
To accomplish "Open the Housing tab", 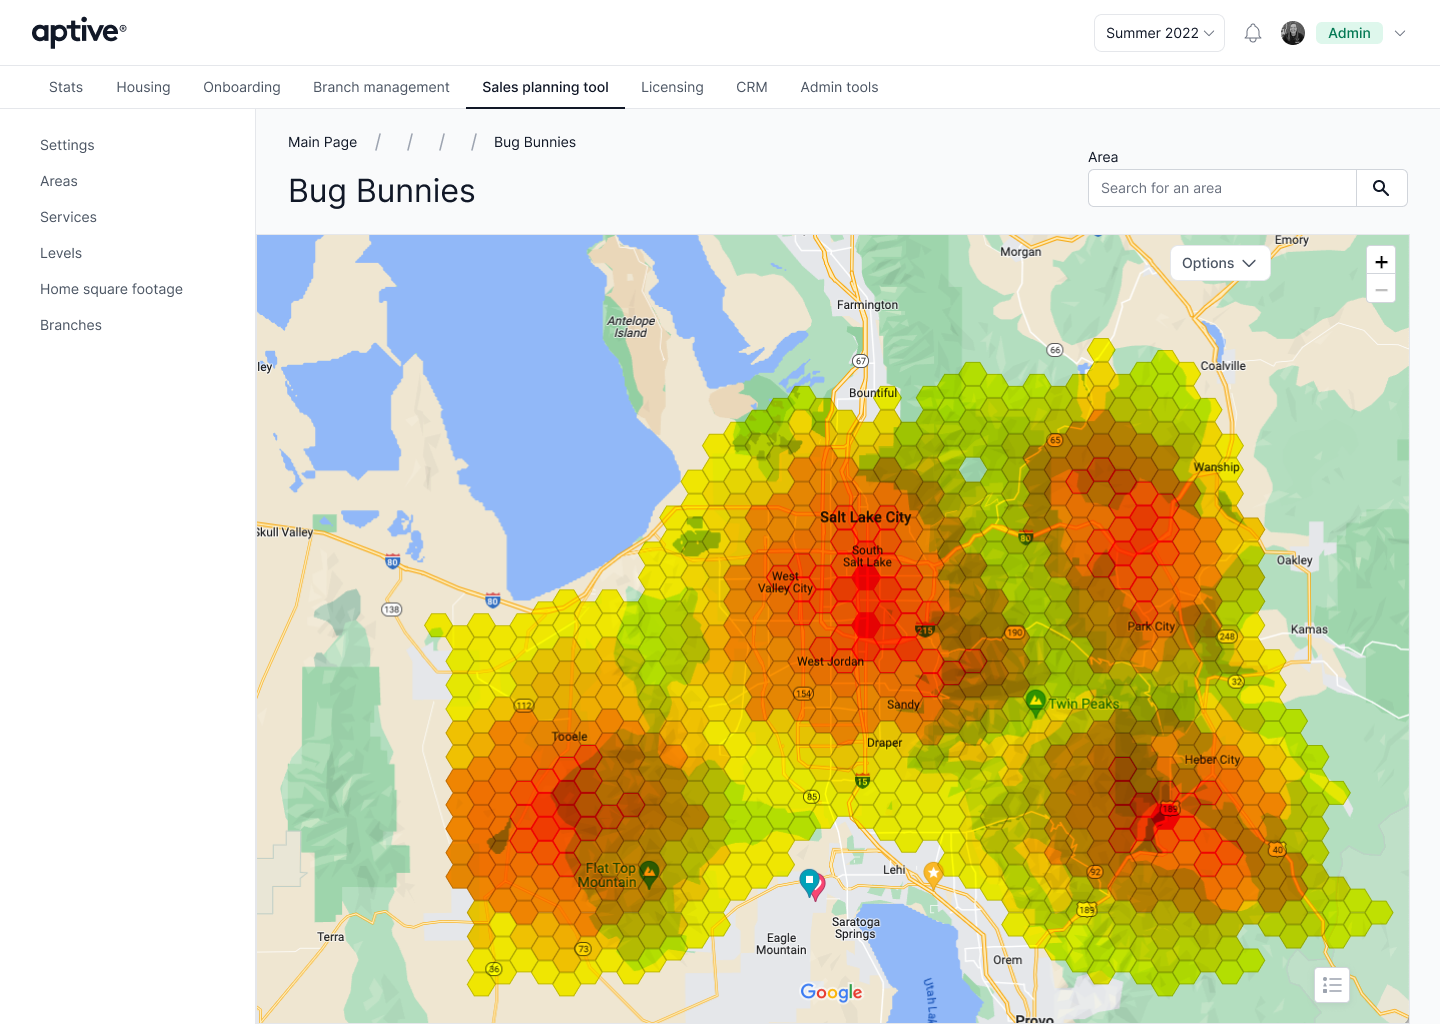I will point(143,87).
